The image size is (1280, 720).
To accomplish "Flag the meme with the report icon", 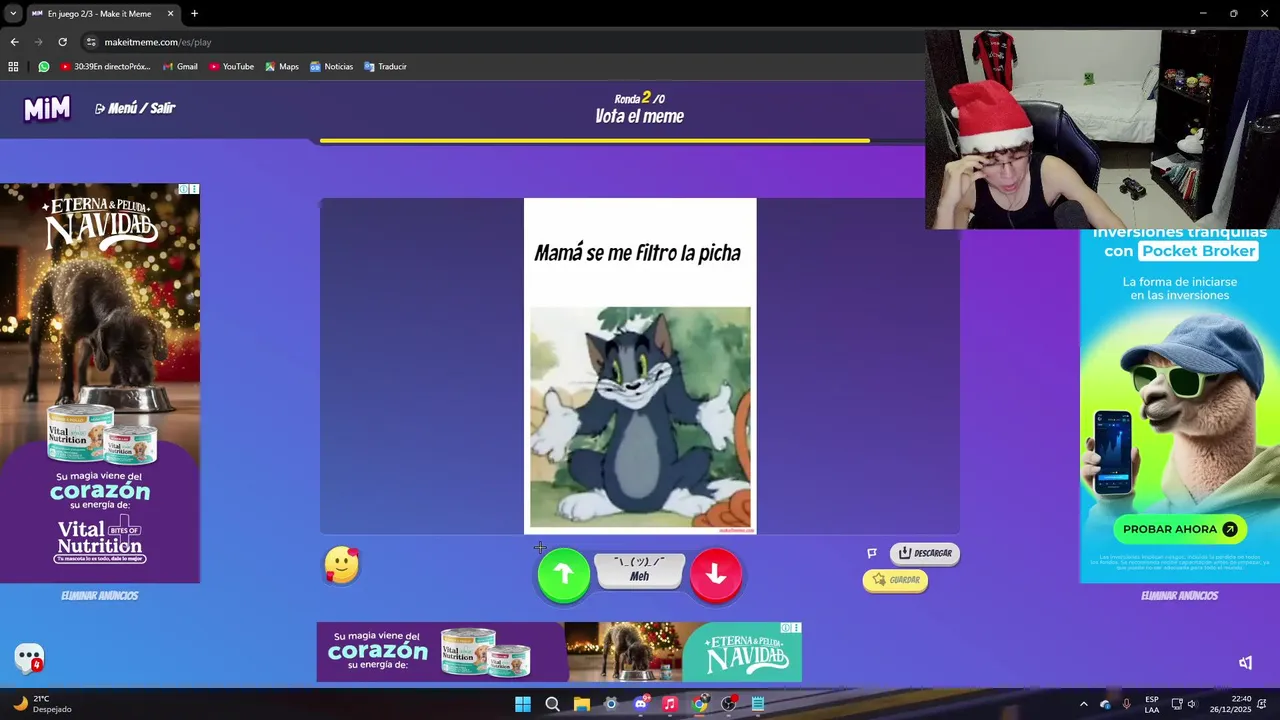I will (871, 553).
